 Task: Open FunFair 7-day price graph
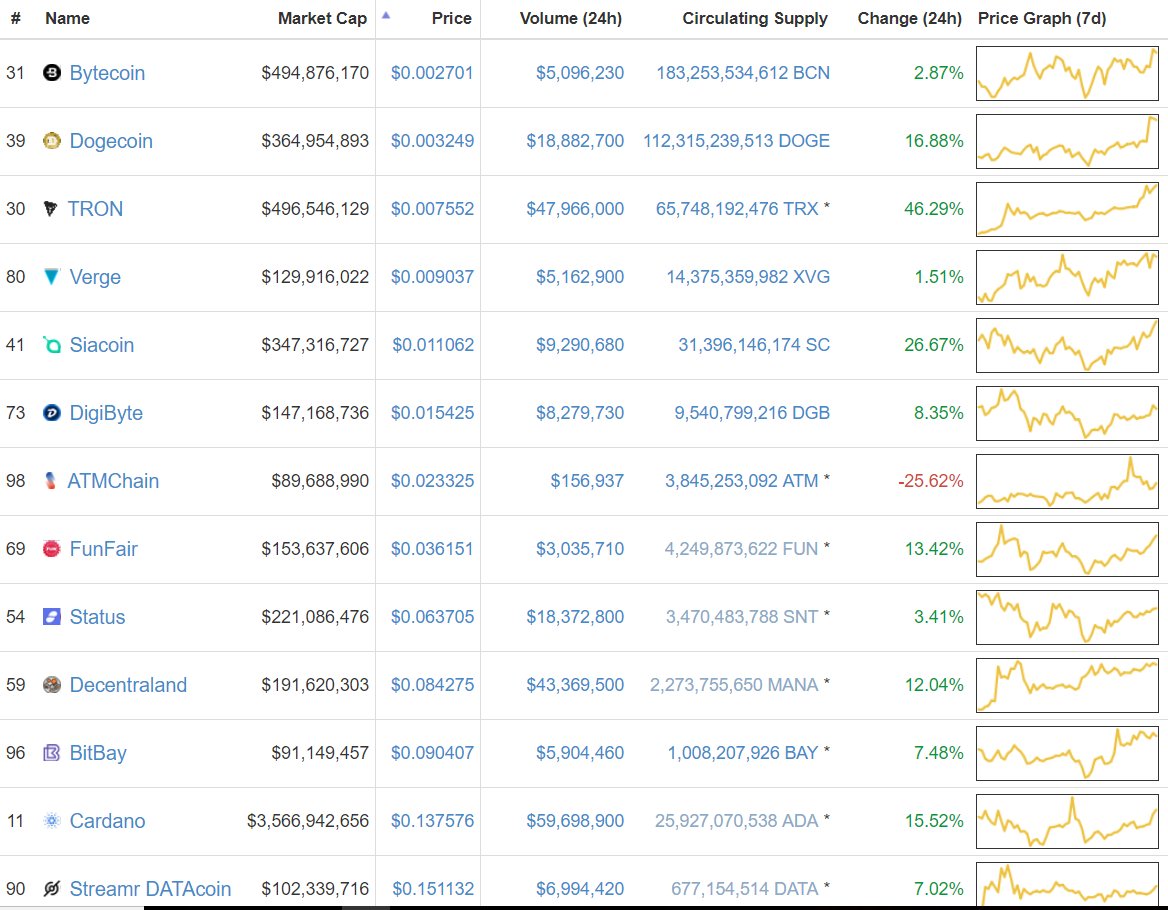pos(1067,549)
